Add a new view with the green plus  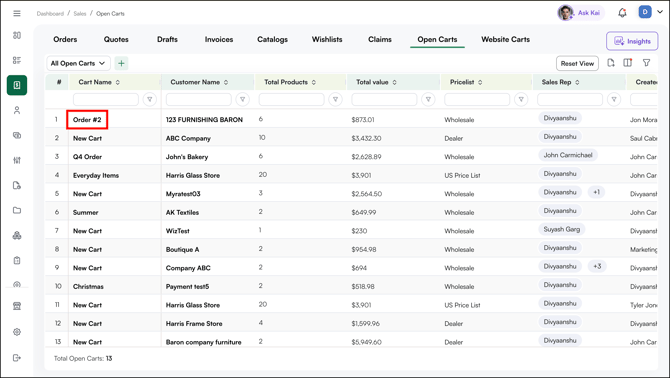(121, 63)
